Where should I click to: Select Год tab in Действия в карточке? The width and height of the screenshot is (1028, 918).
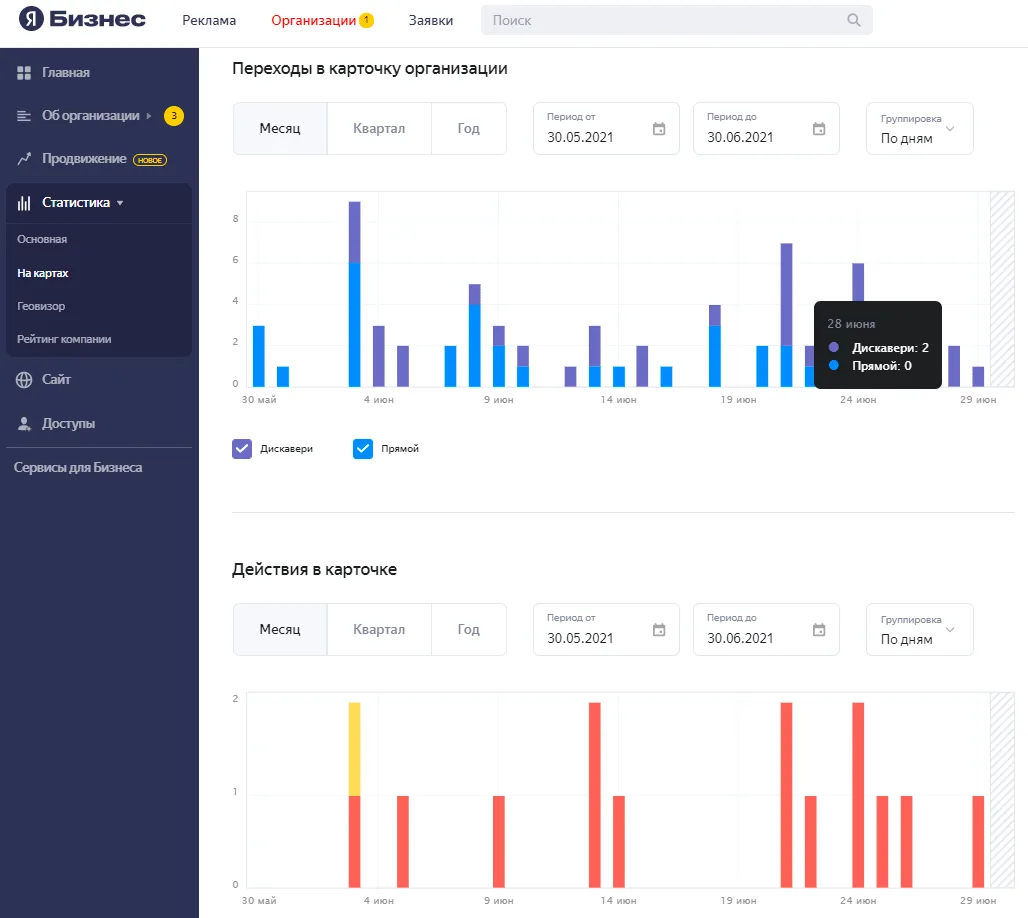(469, 629)
